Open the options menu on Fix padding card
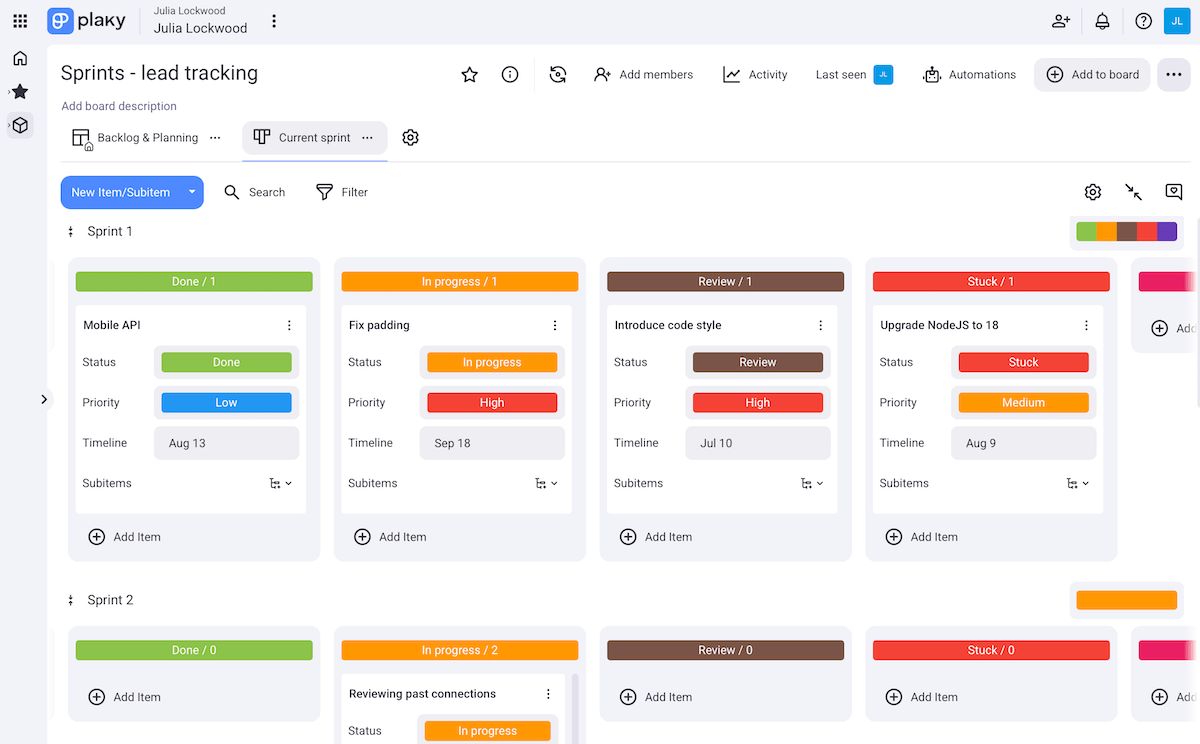 [555, 325]
